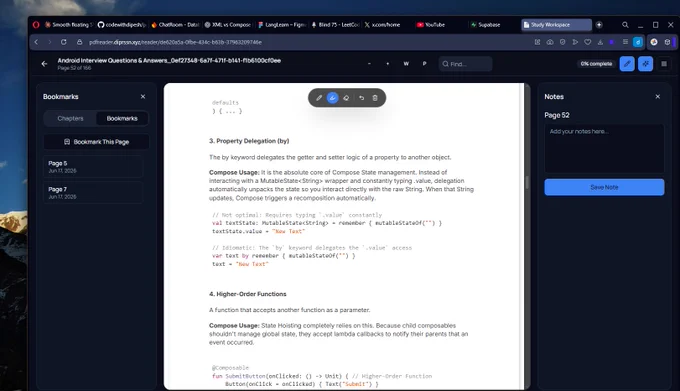Click the purple dot extension icon
This screenshot has width=680, height=391.
pyautogui.click(x=611, y=42)
